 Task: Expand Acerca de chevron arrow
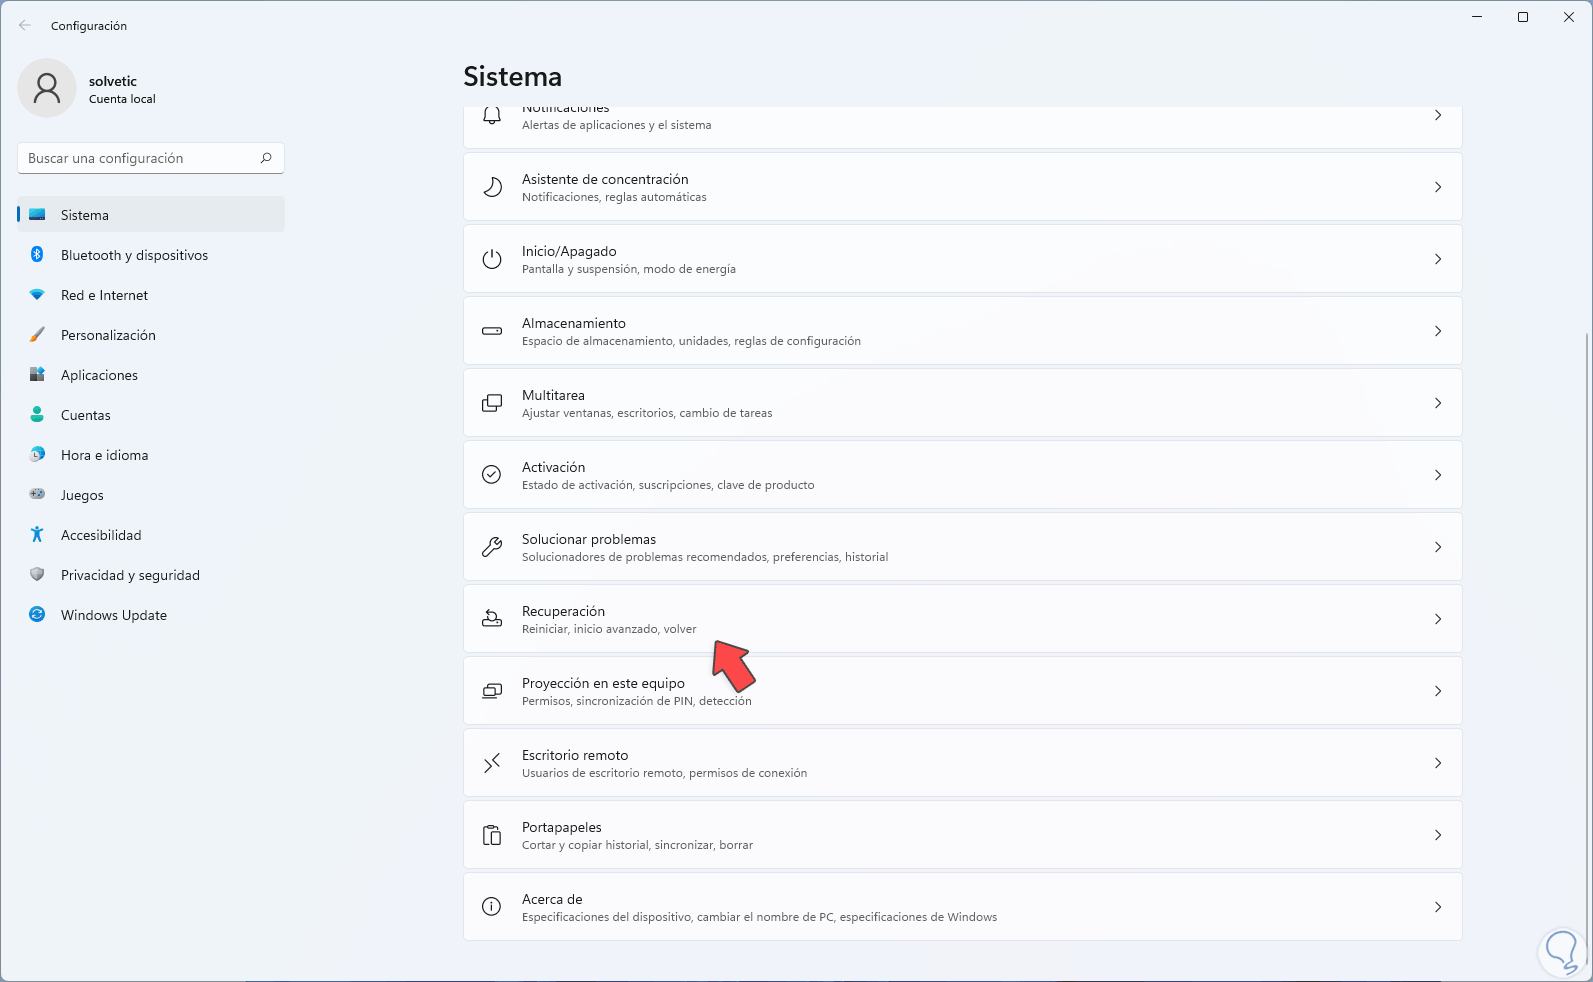1438,907
